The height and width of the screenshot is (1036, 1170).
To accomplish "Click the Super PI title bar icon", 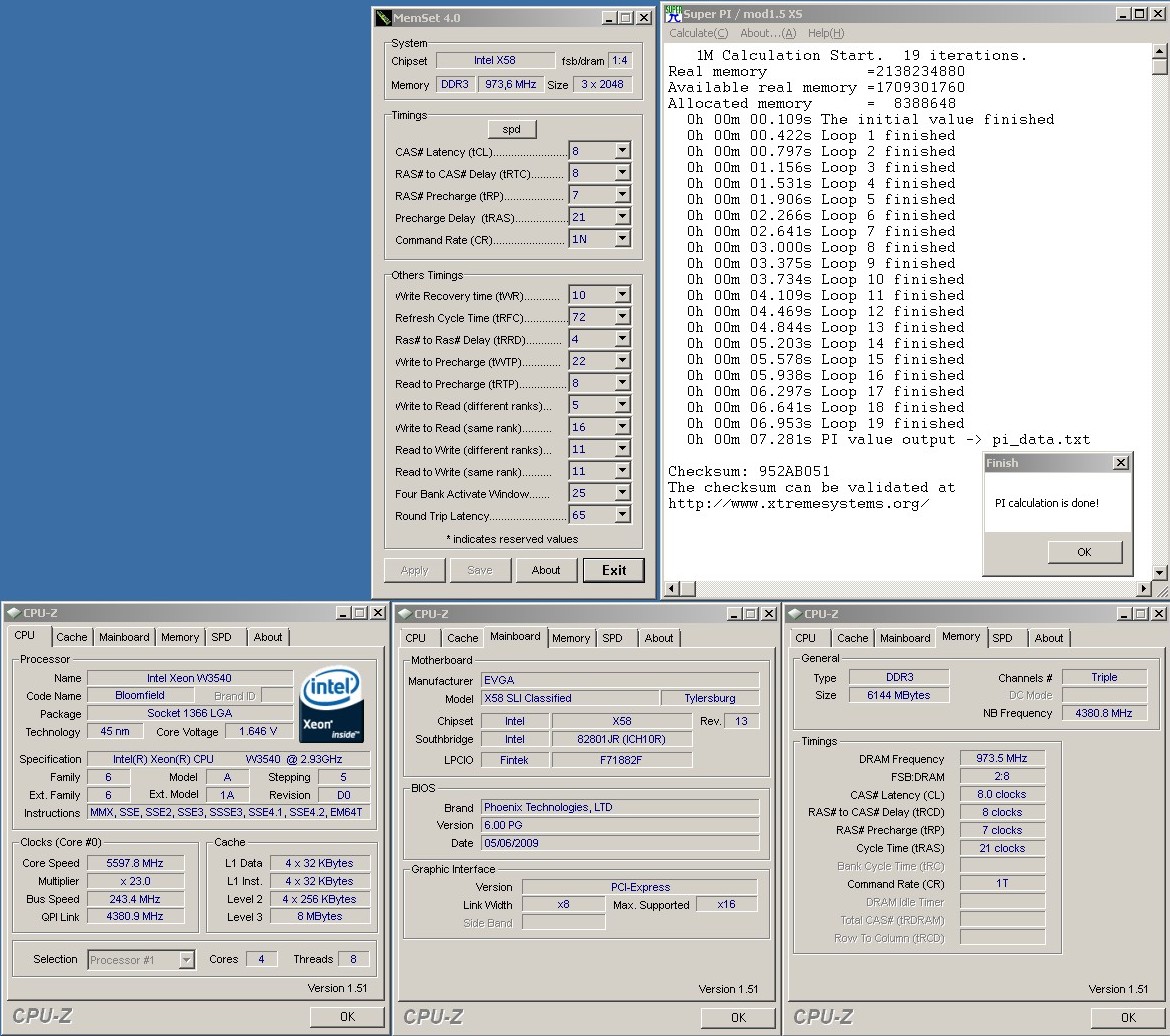I will click(x=673, y=13).
